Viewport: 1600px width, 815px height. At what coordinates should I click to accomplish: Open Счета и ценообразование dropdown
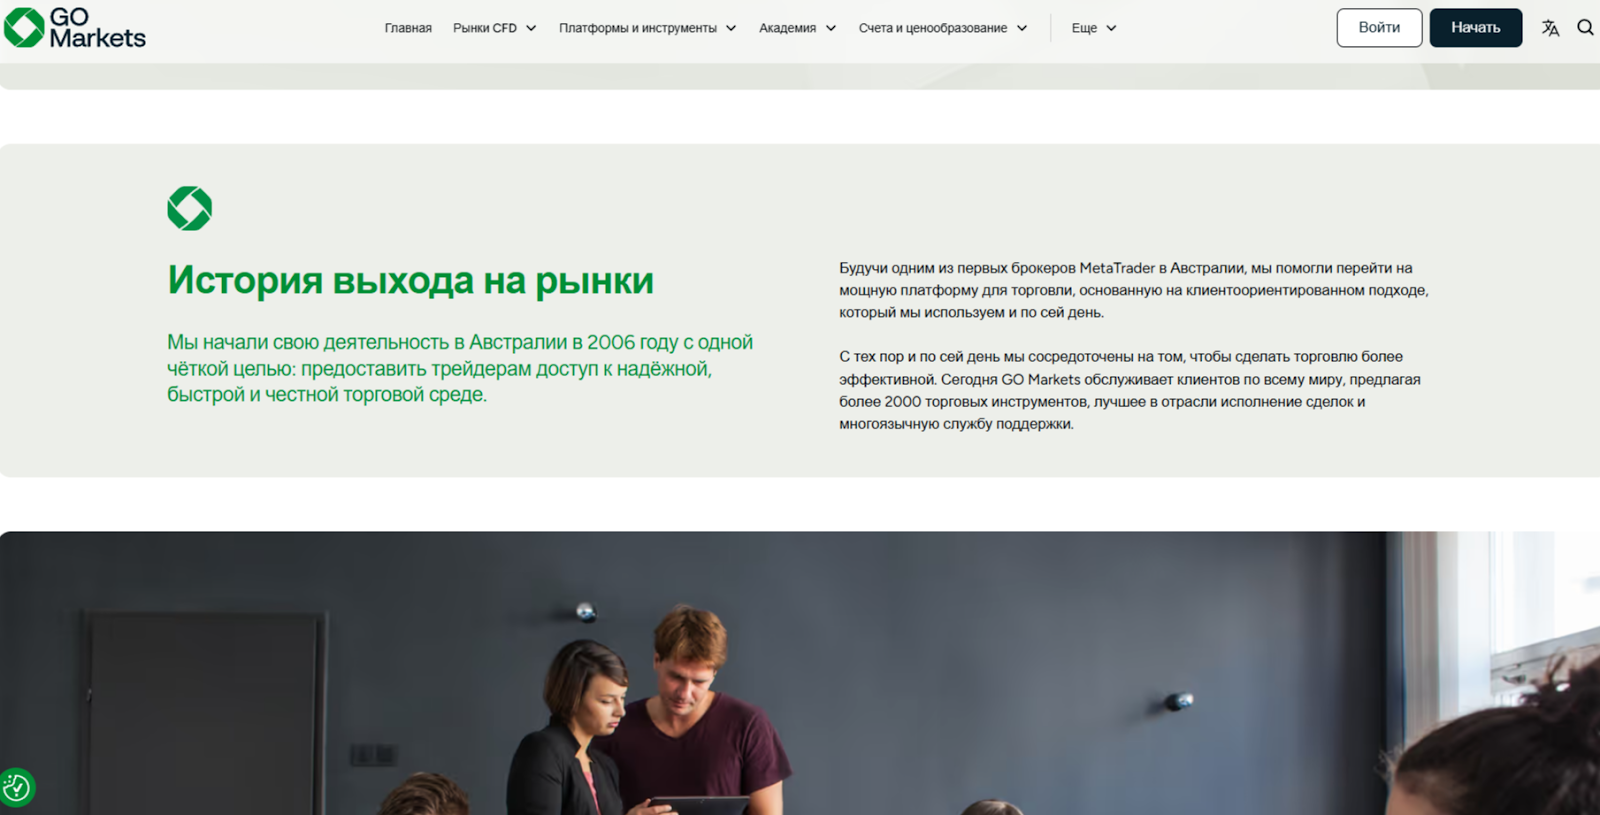coord(942,28)
